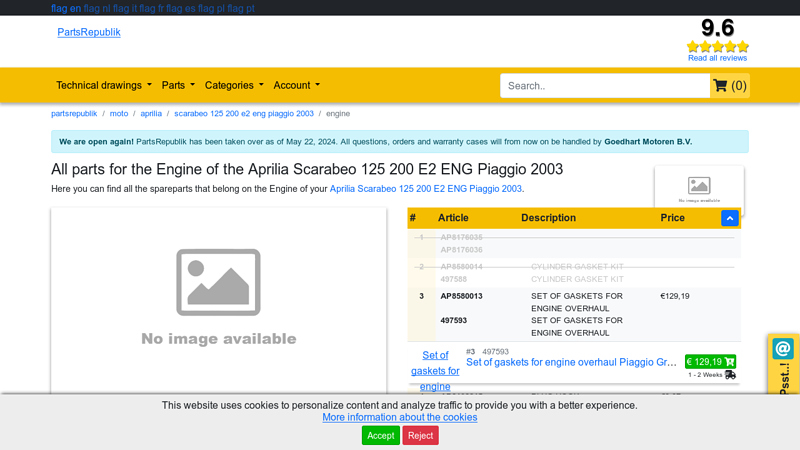This screenshot has width=800, height=450.
Task: Accept cookies with the green Accept button
Action: [380, 435]
